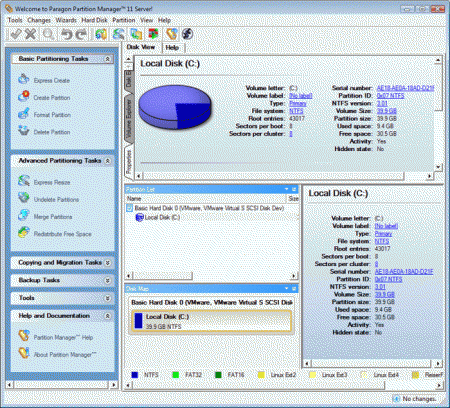This screenshot has height=408, width=450.
Task: Expand the Copying and Migration Tasks section
Action: [107, 263]
